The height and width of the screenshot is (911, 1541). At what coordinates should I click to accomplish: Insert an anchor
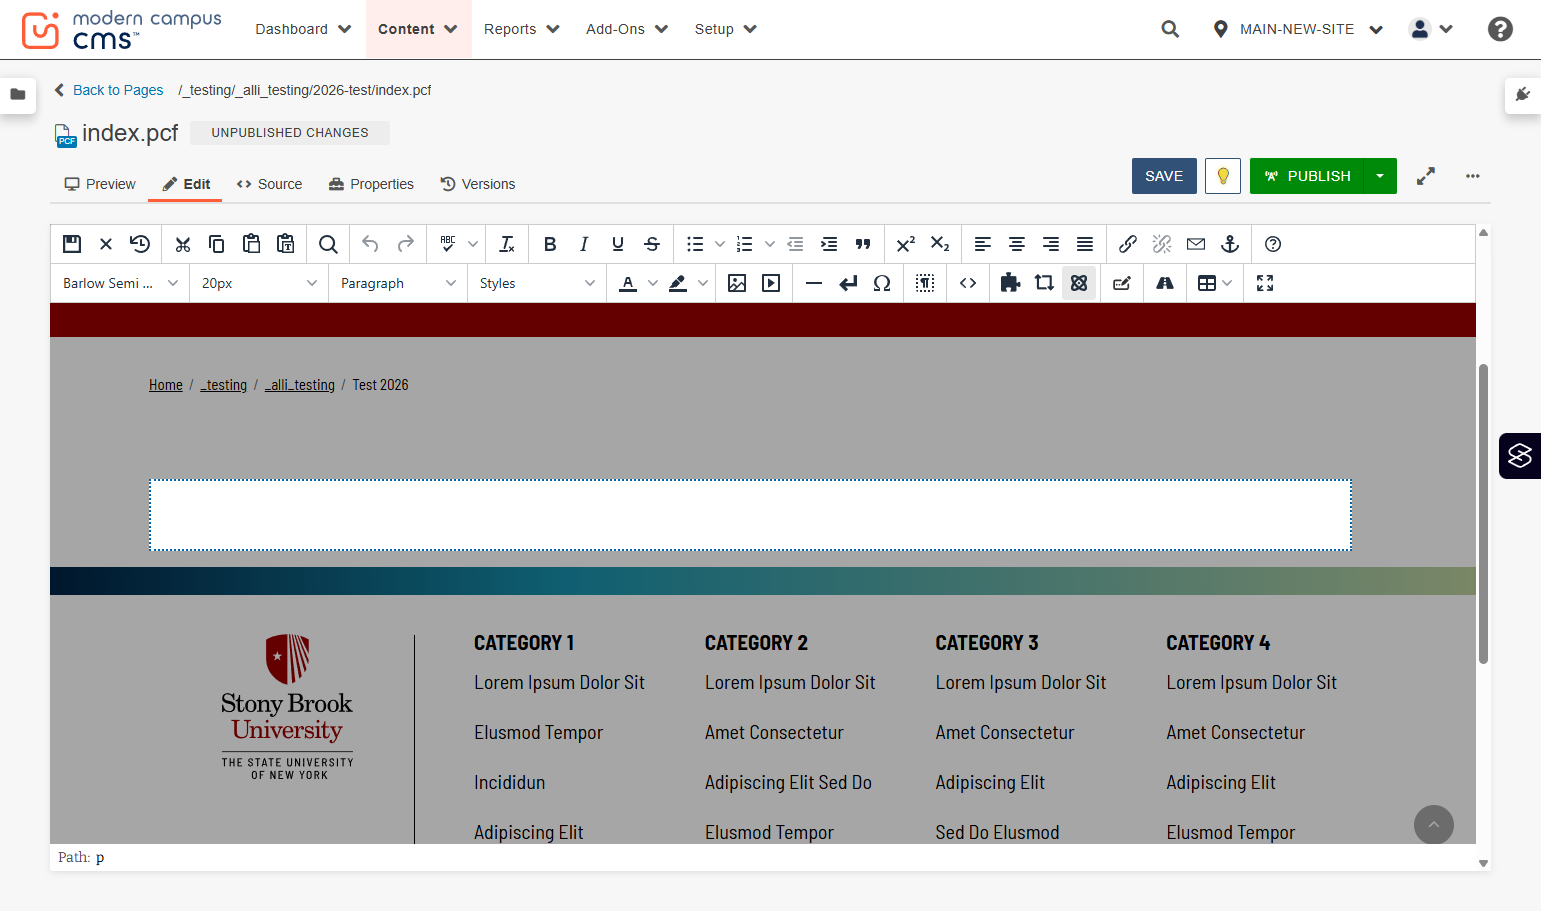[1230, 244]
